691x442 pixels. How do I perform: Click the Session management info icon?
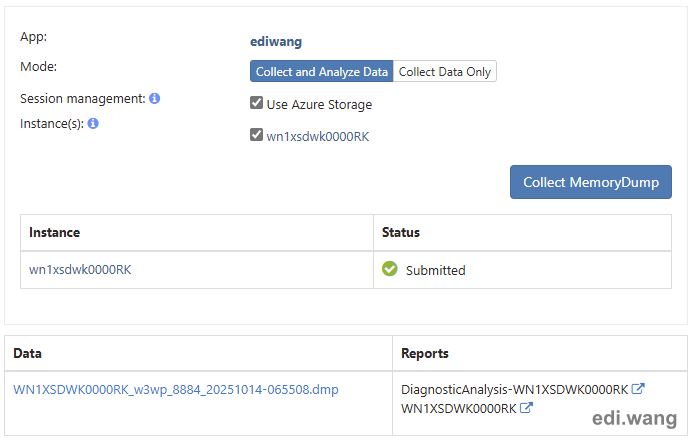(x=155, y=99)
